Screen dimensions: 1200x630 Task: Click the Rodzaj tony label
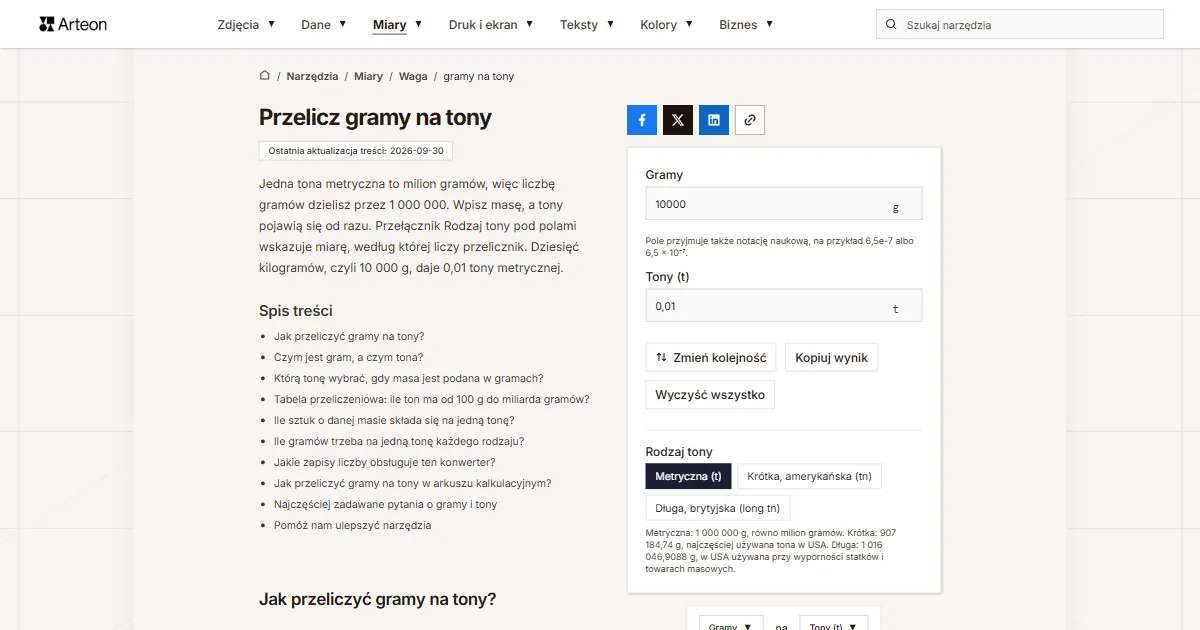tap(679, 452)
